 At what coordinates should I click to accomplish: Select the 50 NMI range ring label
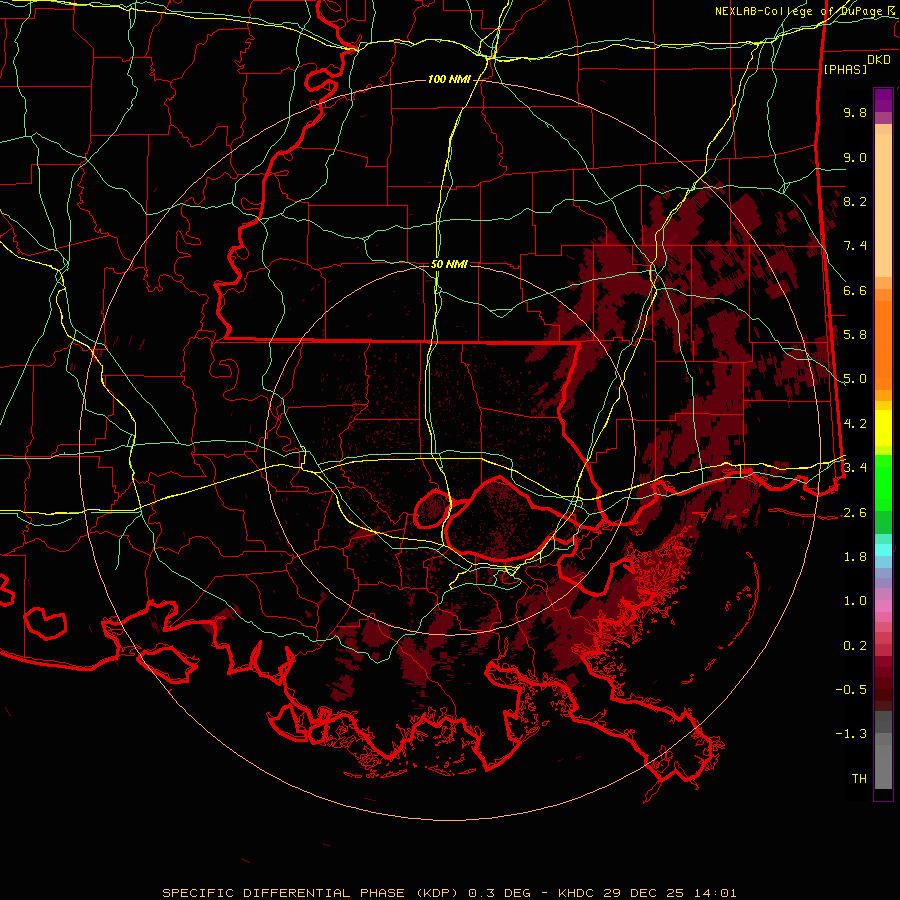pyautogui.click(x=449, y=264)
